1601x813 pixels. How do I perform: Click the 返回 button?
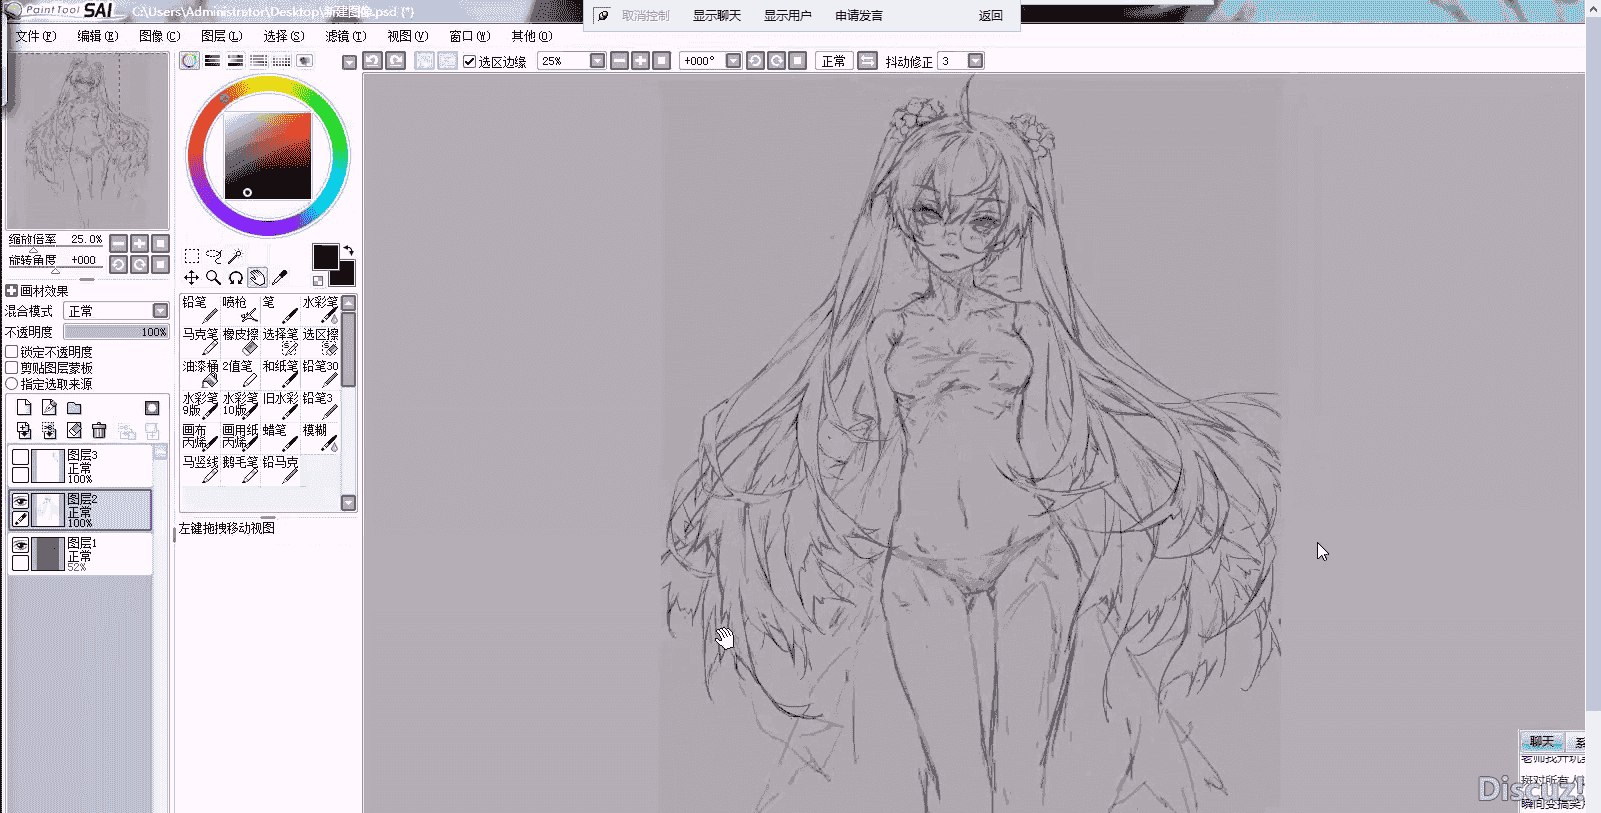[991, 16]
